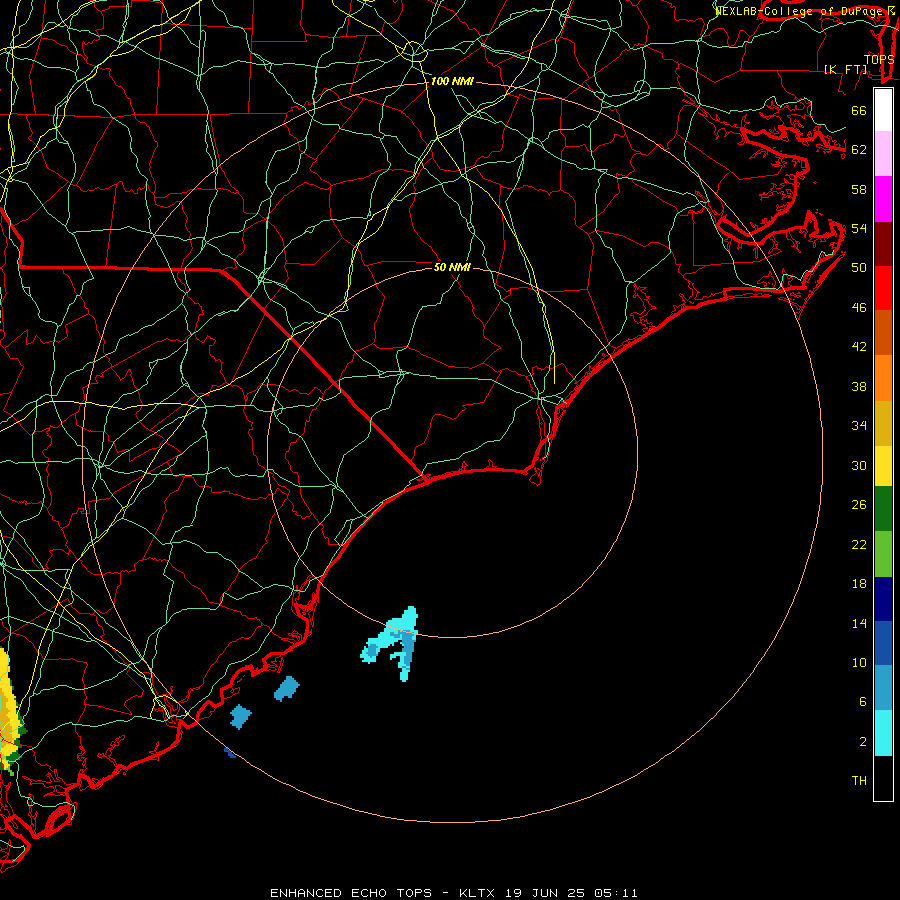Click the white 66 kft legend swatch

pyautogui.click(x=883, y=110)
